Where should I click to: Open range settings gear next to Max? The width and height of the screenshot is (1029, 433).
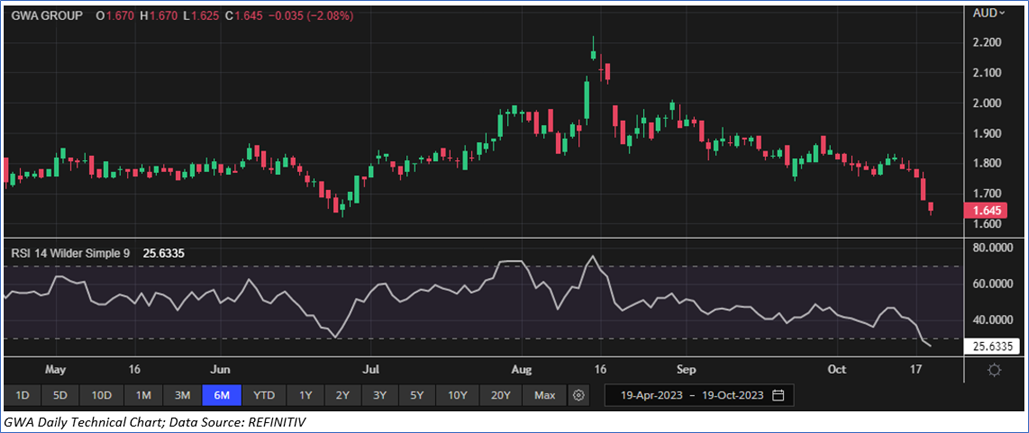[578, 395]
